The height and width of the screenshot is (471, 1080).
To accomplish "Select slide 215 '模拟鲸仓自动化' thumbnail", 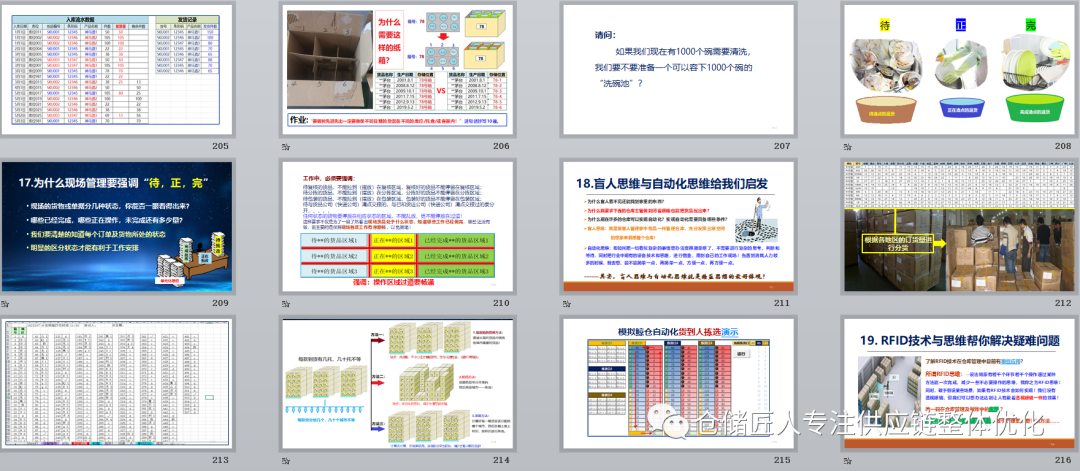I will click(x=678, y=384).
